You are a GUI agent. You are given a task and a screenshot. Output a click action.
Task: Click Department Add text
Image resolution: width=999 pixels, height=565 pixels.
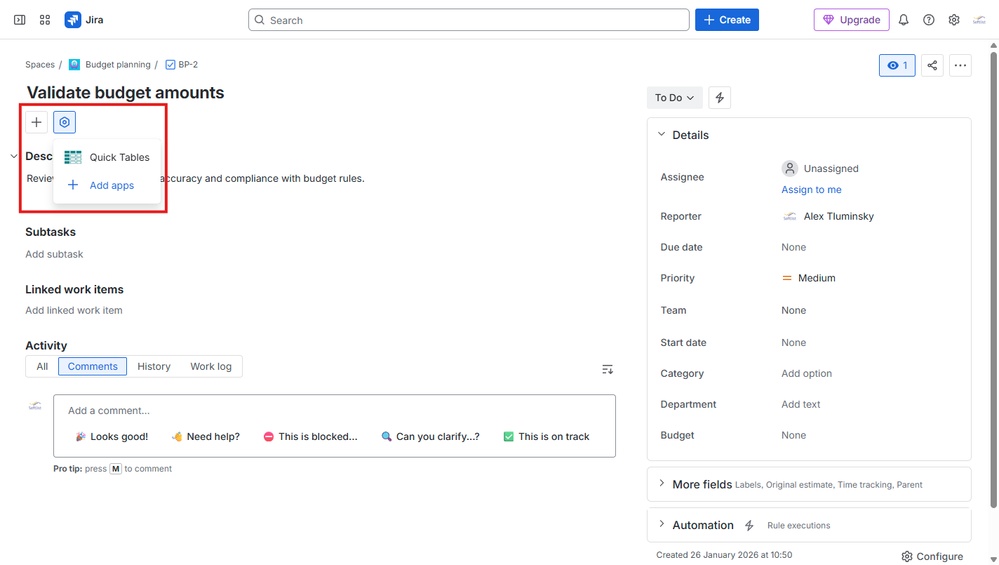[801, 404]
